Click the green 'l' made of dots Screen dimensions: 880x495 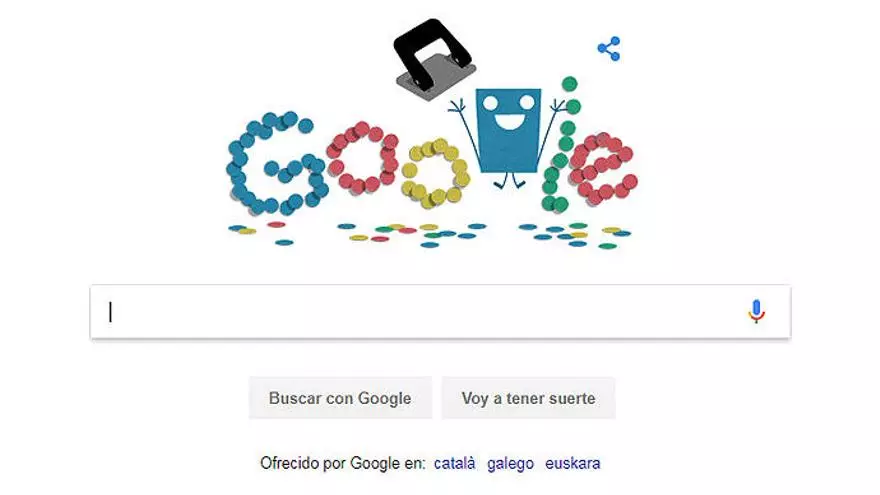point(560,144)
